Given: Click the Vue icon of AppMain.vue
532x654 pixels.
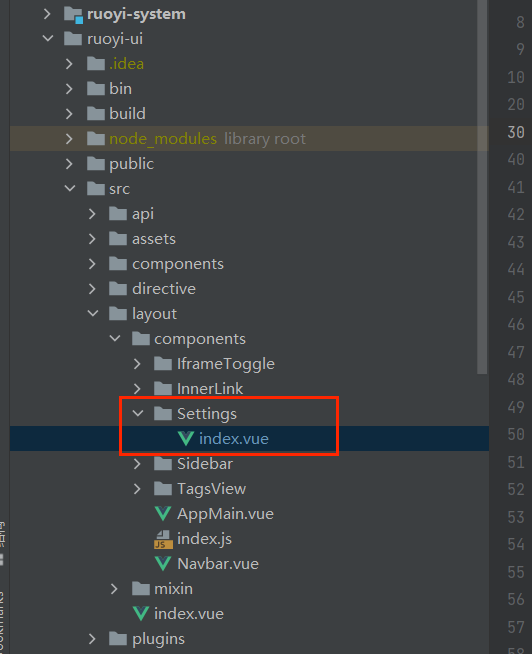Looking at the screenshot, I should (x=163, y=513).
